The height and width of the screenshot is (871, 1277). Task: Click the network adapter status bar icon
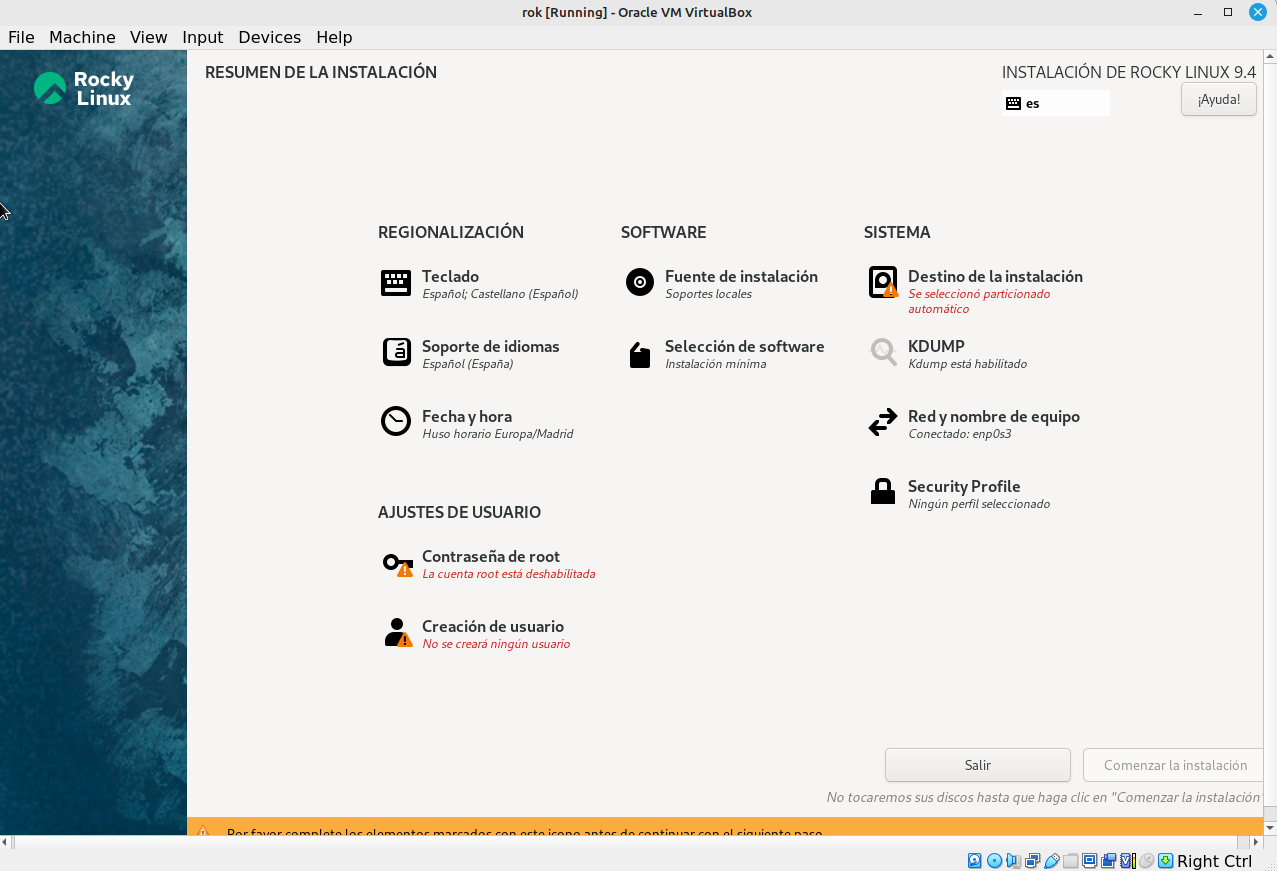point(1032,861)
